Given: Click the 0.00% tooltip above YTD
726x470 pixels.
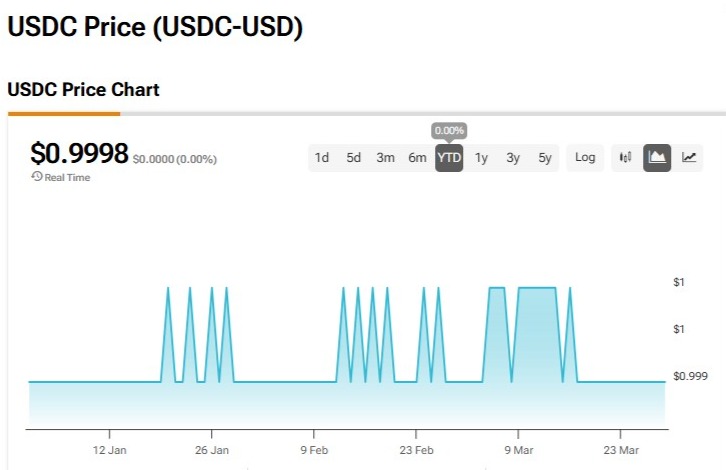Looking at the screenshot, I should coord(449,131).
